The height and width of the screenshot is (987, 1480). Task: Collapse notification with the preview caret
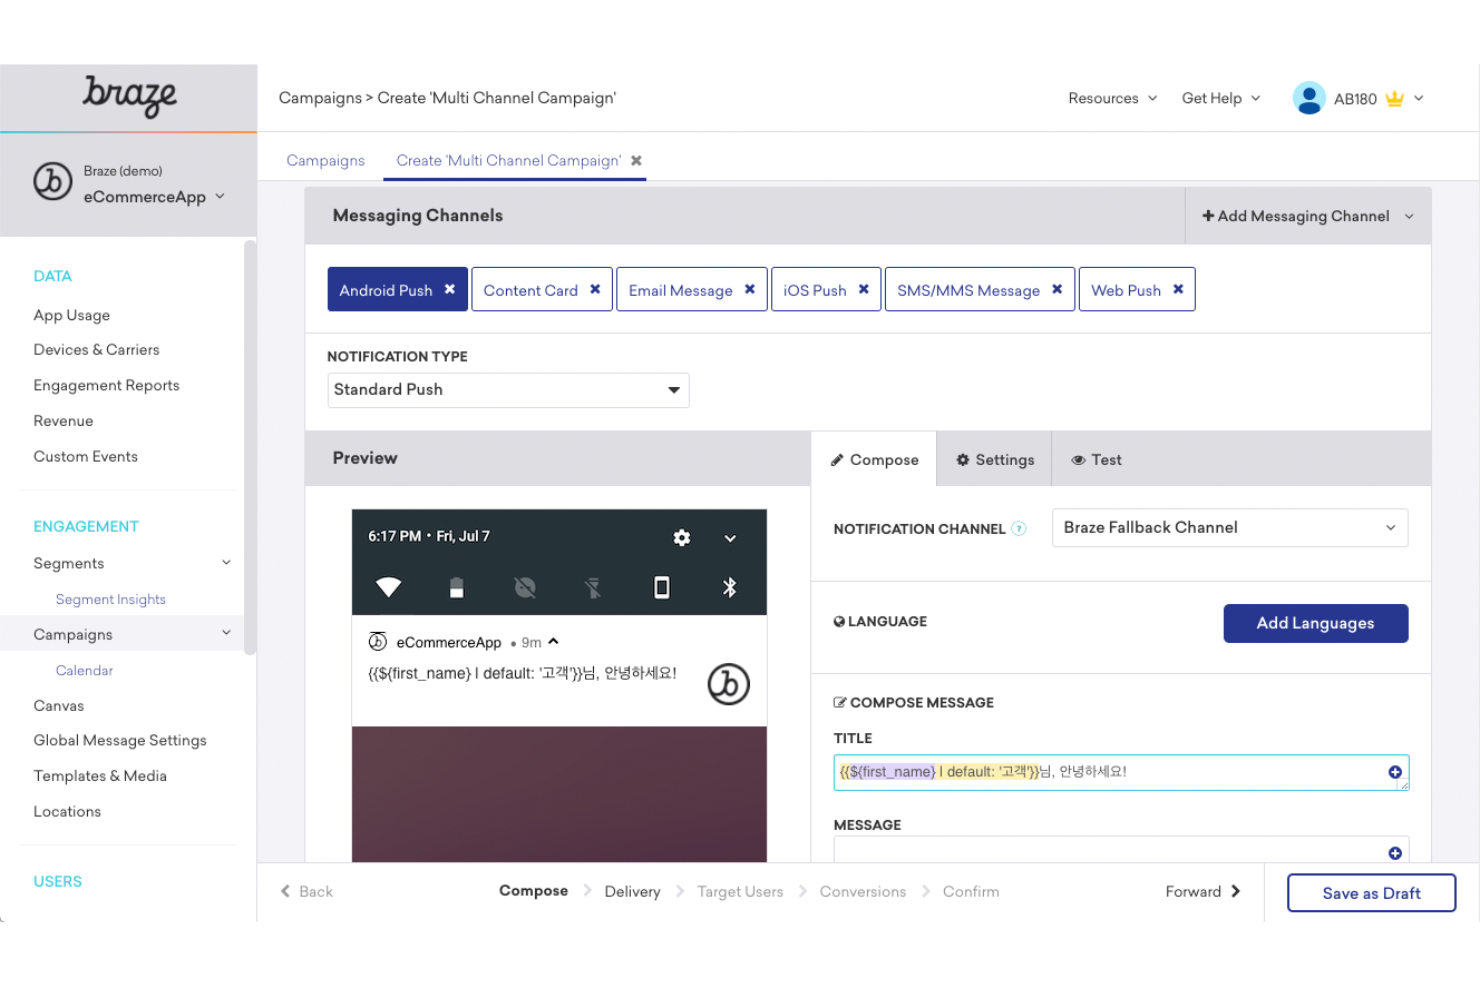coord(554,642)
